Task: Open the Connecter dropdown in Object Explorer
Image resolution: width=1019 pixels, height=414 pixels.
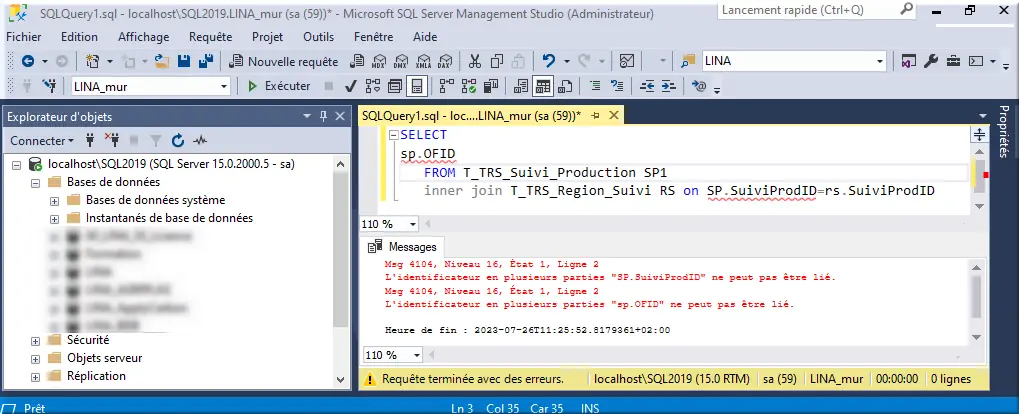Action: click(42, 140)
